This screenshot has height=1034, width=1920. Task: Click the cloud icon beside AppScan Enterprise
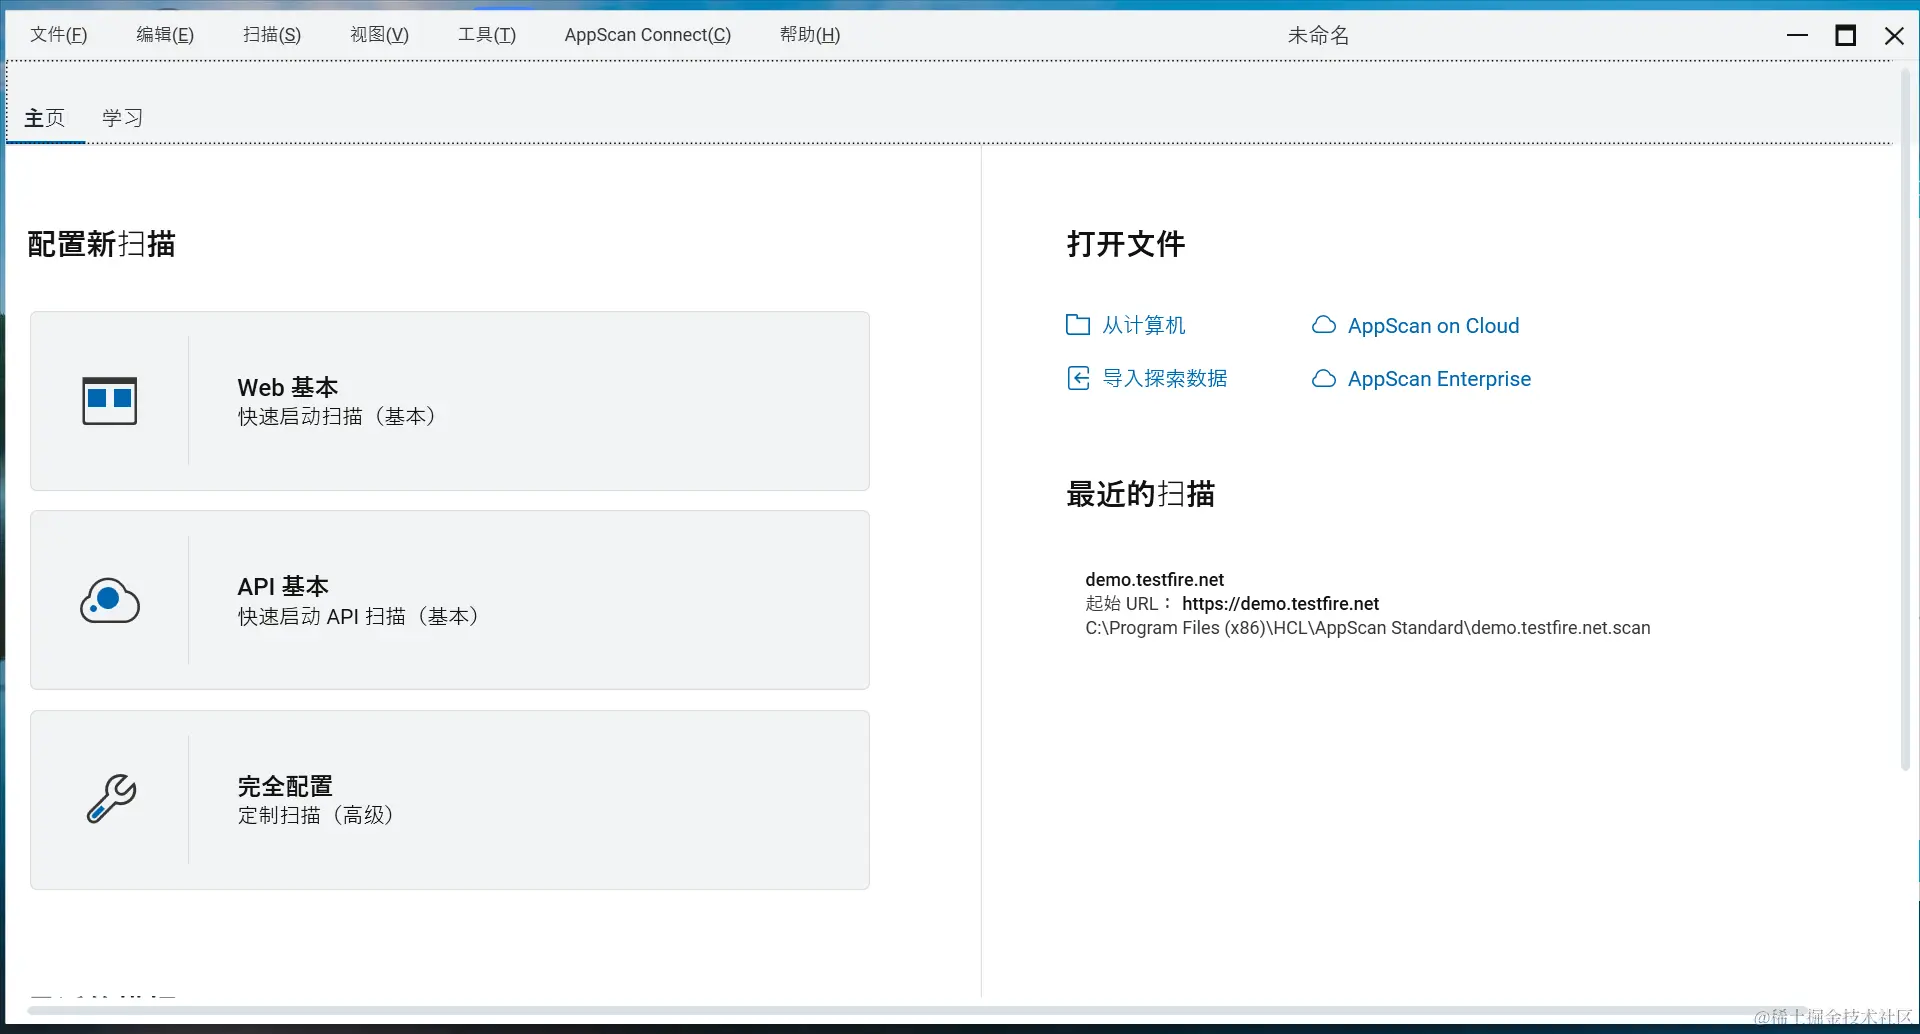1324,378
